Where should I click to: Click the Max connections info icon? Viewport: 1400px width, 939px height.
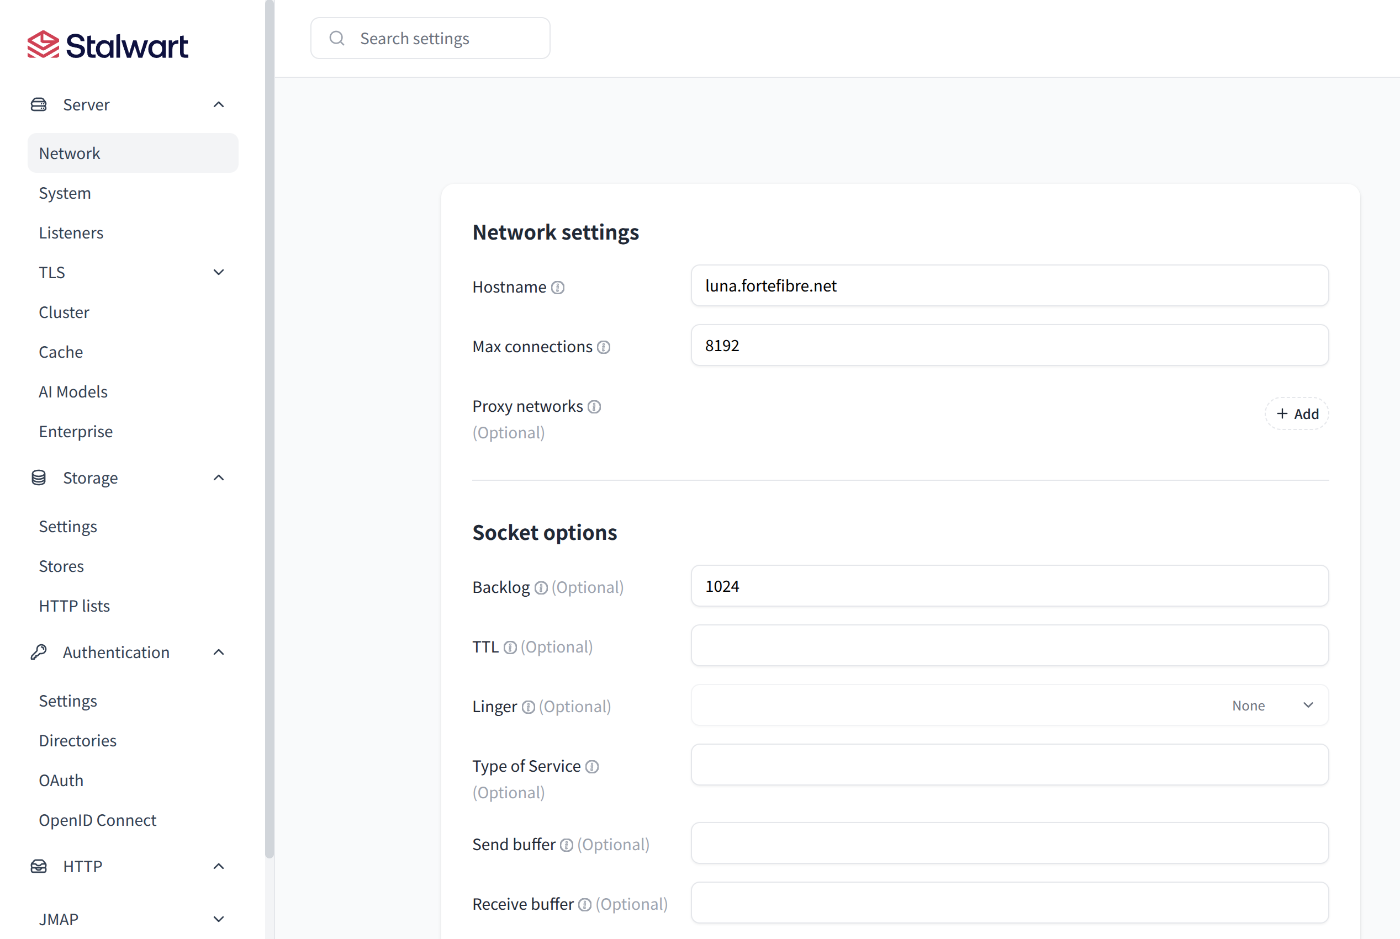click(604, 347)
